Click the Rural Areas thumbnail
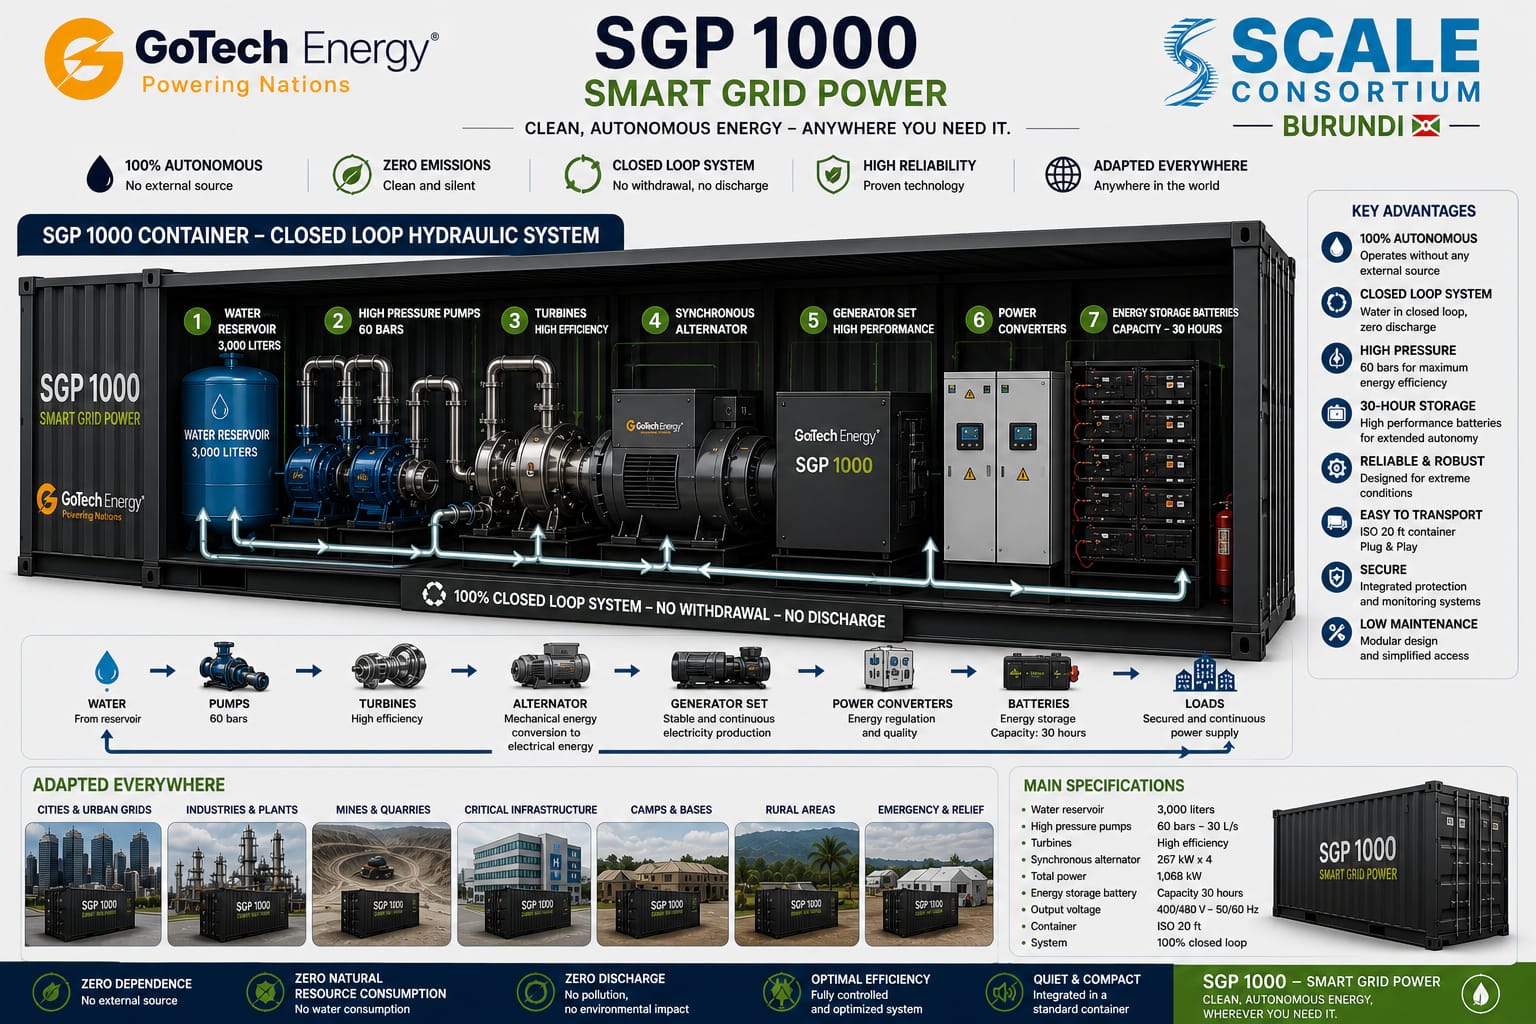The width and height of the screenshot is (1536, 1024). point(797,884)
